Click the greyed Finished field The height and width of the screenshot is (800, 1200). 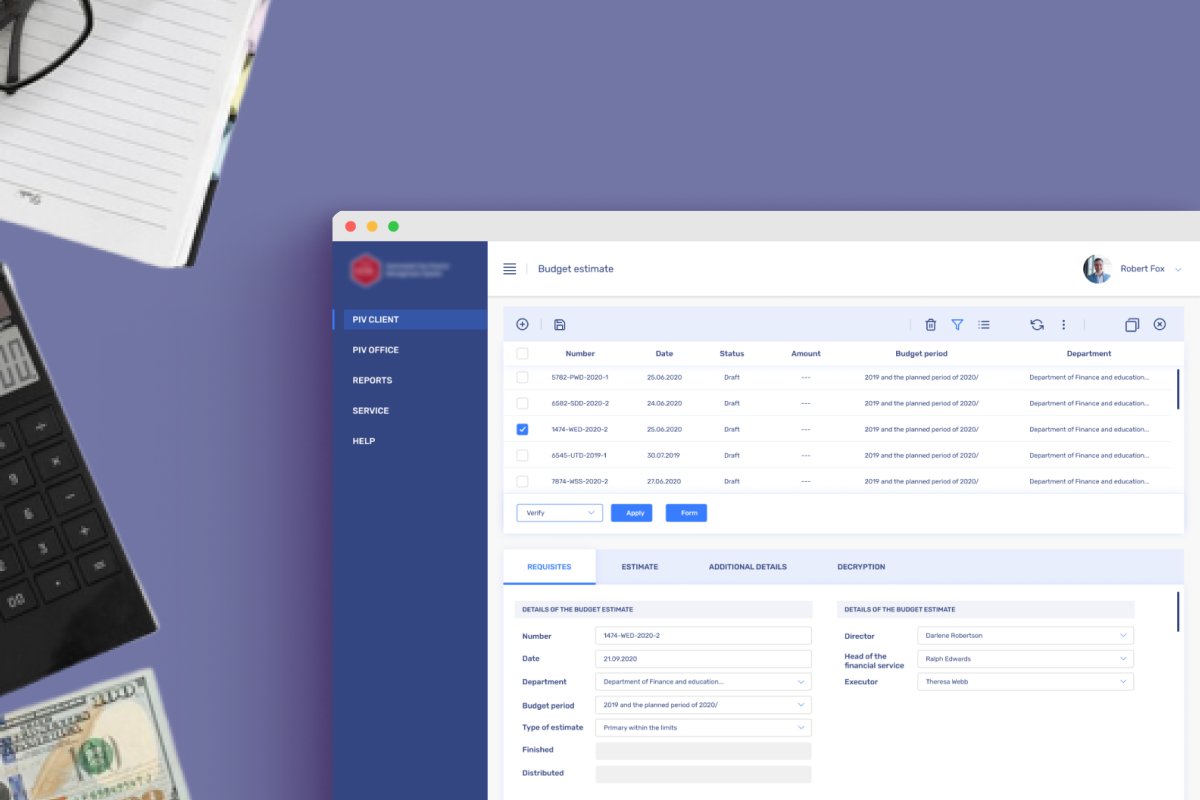click(703, 751)
